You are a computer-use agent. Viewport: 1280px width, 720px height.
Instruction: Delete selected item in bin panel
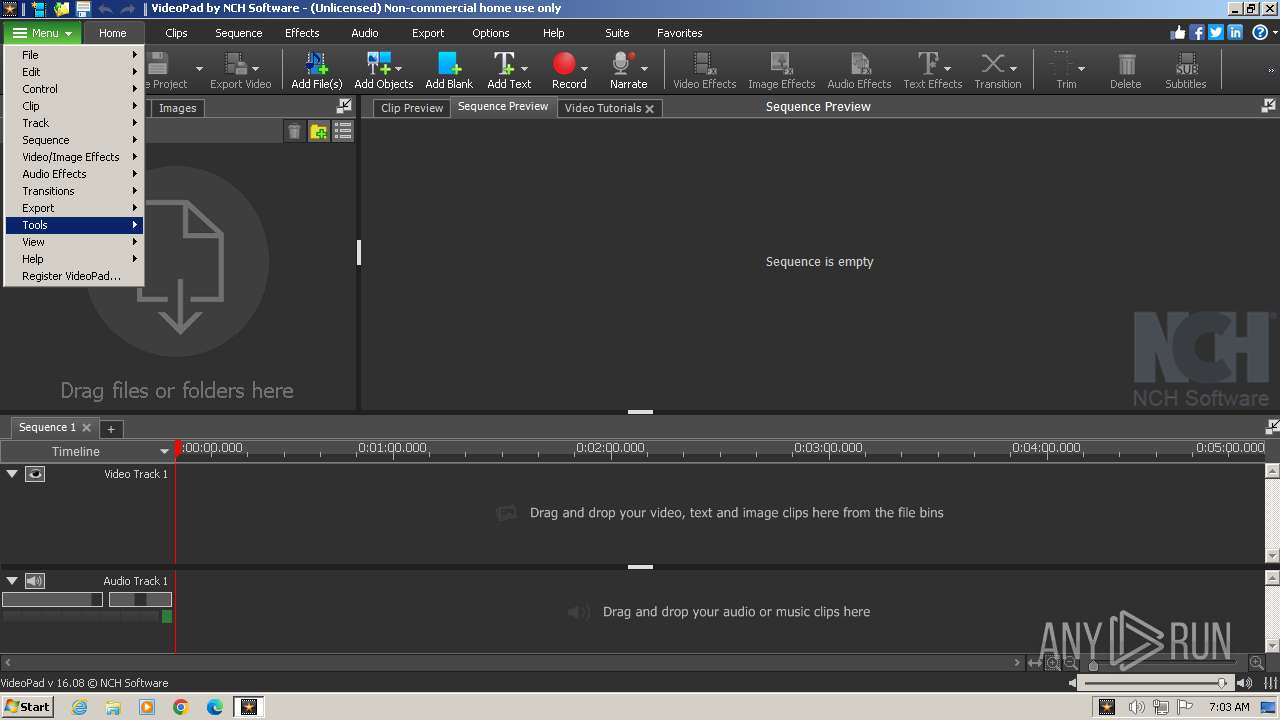pos(294,131)
